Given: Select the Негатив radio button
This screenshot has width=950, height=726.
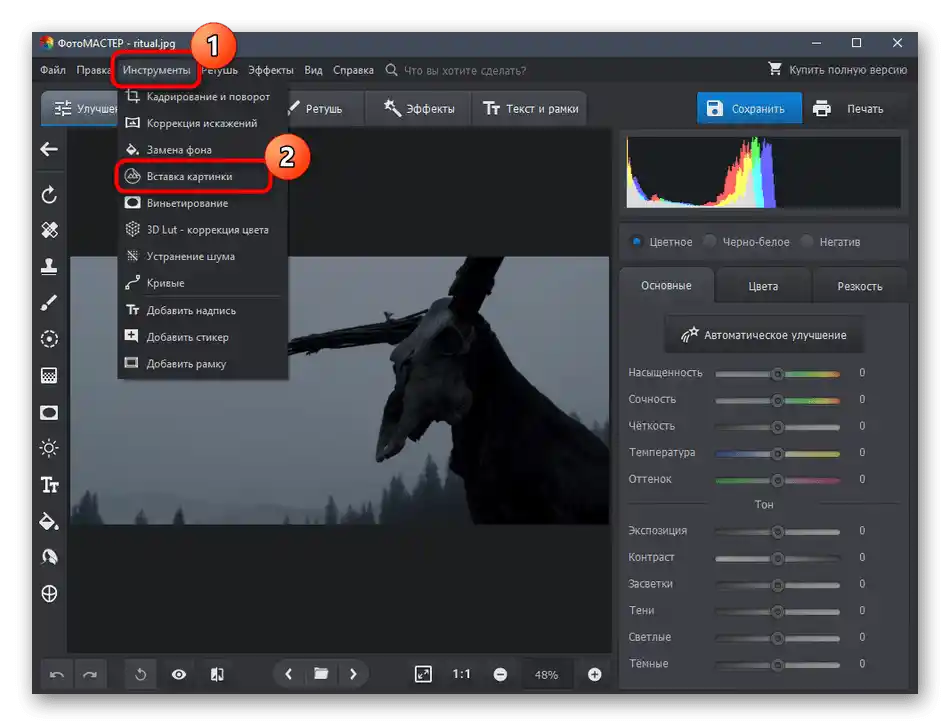Looking at the screenshot, I should click(806, 241).
